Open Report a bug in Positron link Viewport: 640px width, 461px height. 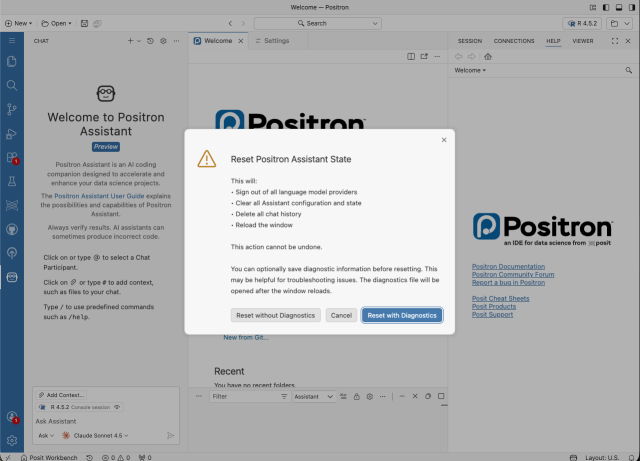pyautogui.click(x=508, y=283)
